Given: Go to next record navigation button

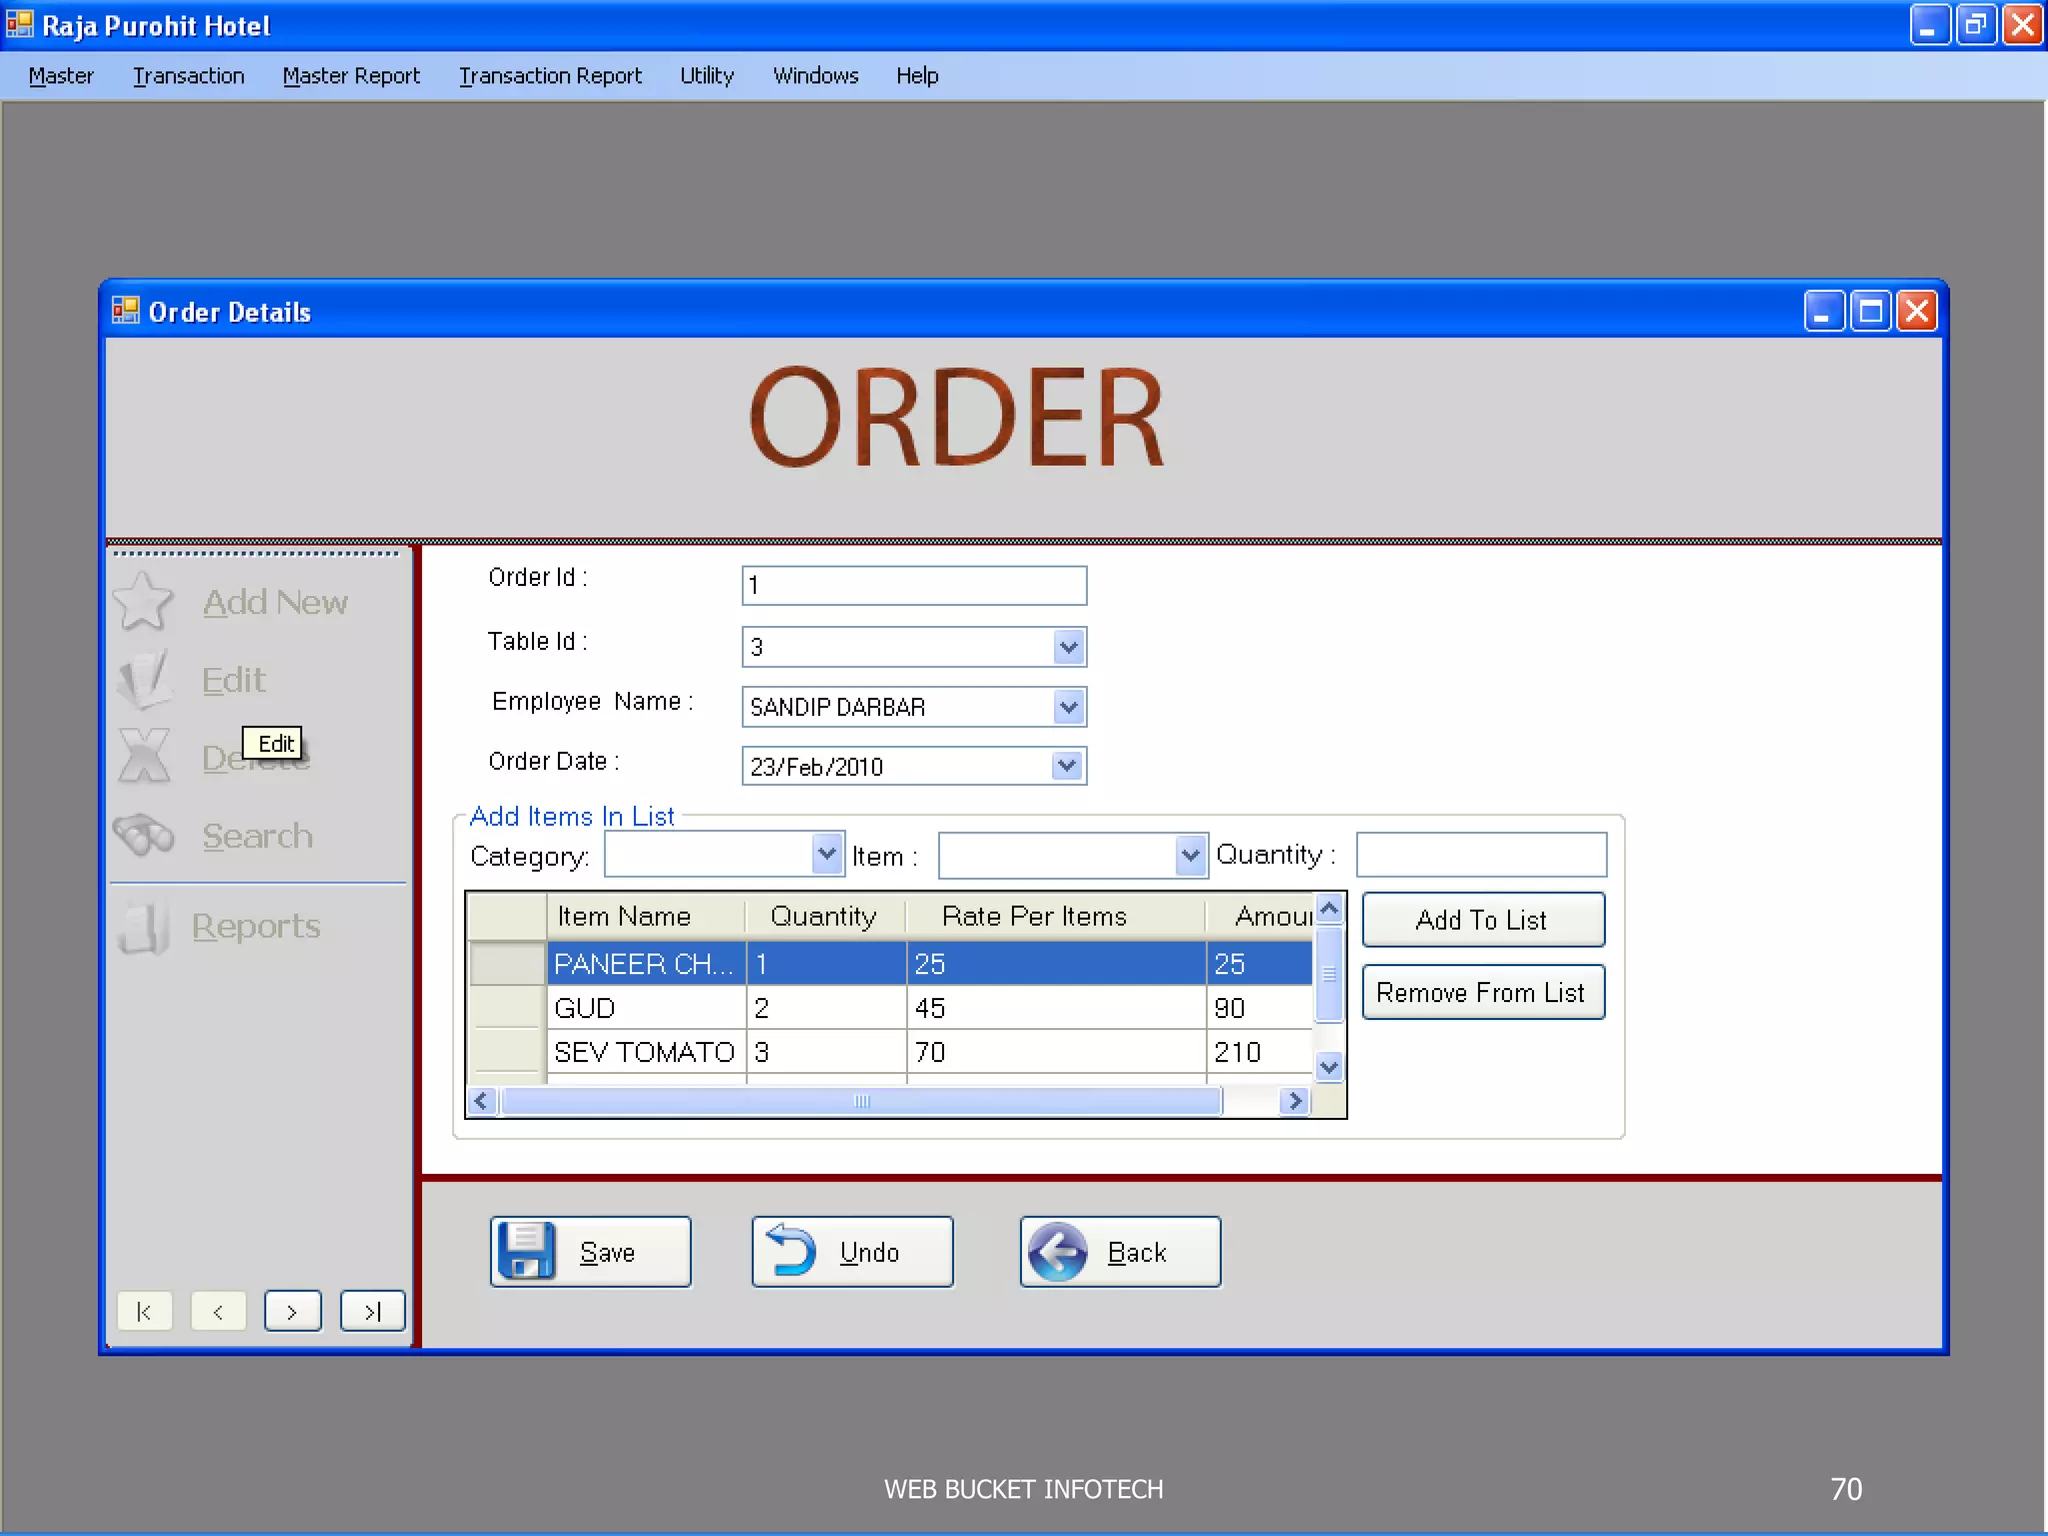Looking at the screenshot, I should click(x=293, y=1311).
